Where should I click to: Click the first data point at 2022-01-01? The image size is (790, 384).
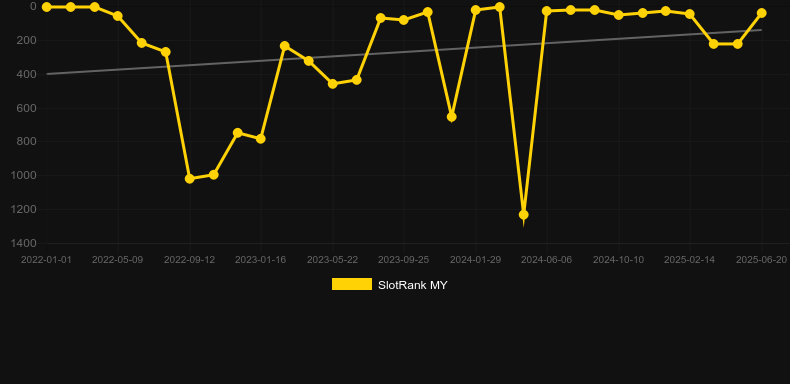(x=47, y=7)
